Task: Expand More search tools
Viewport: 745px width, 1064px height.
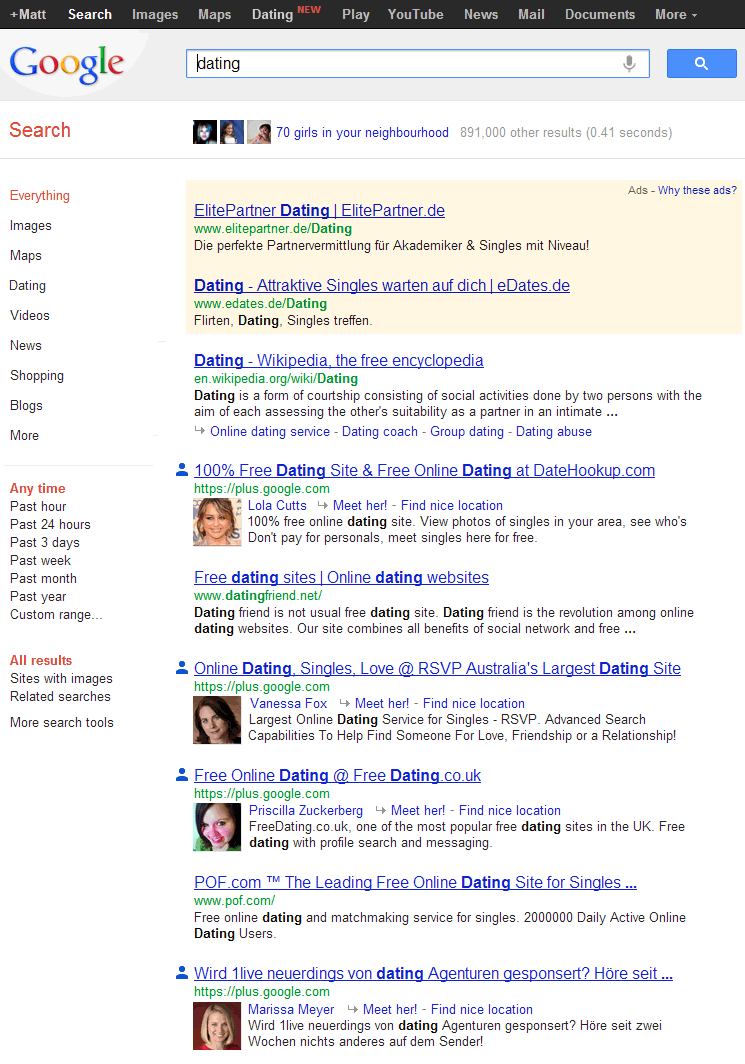Action: [62, 722]
